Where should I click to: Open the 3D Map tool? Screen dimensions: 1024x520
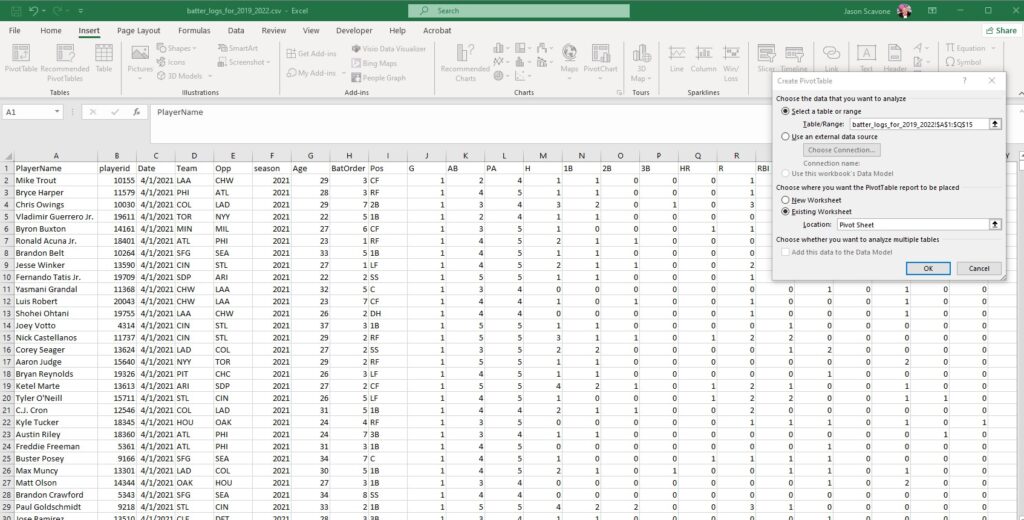(x=641, y=63)
